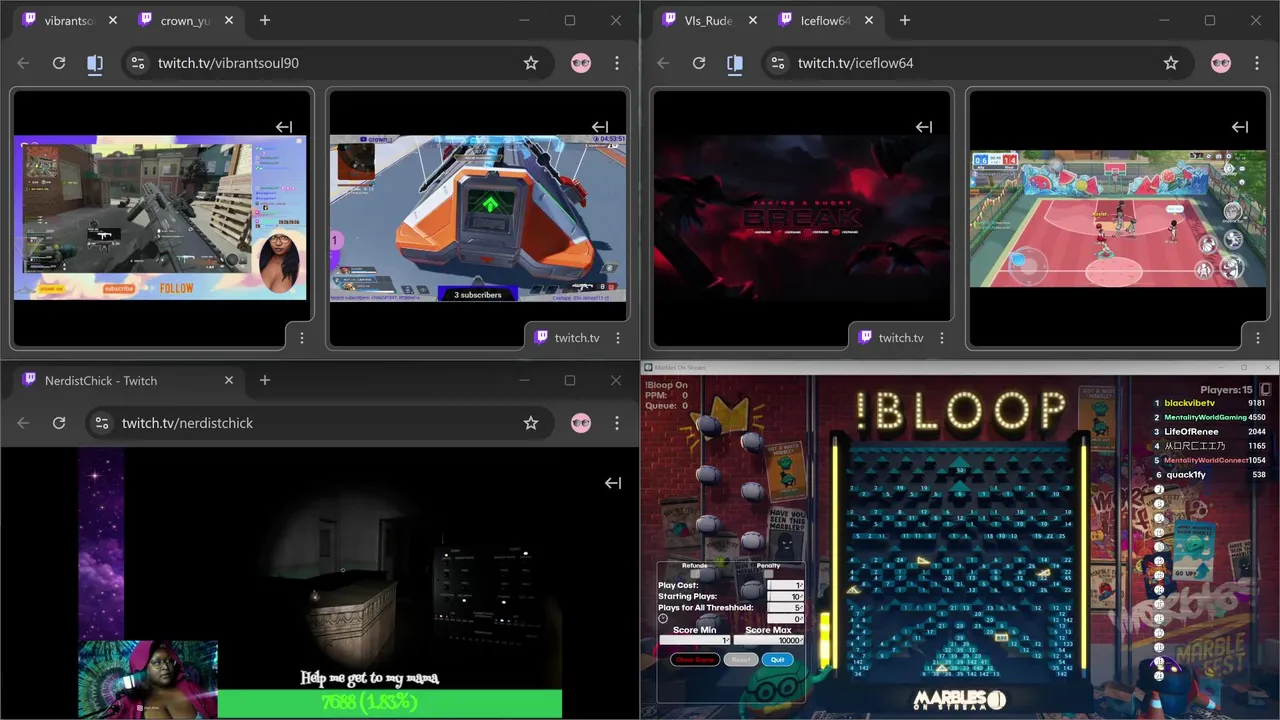Viewport: 1280px width, 720px height.
Task: Open site information for twitch.tv/vibrantsoul90
Action: [138, 63]
